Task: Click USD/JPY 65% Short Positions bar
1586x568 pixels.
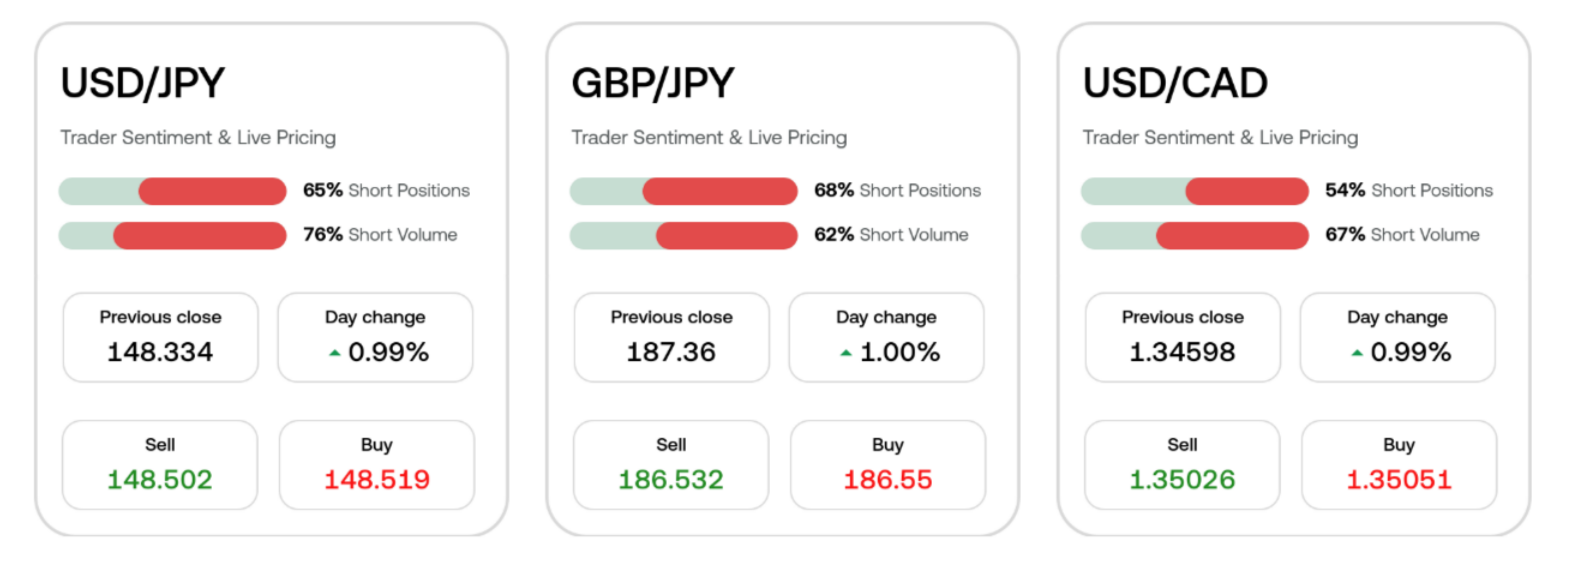Action: (173, 191)
